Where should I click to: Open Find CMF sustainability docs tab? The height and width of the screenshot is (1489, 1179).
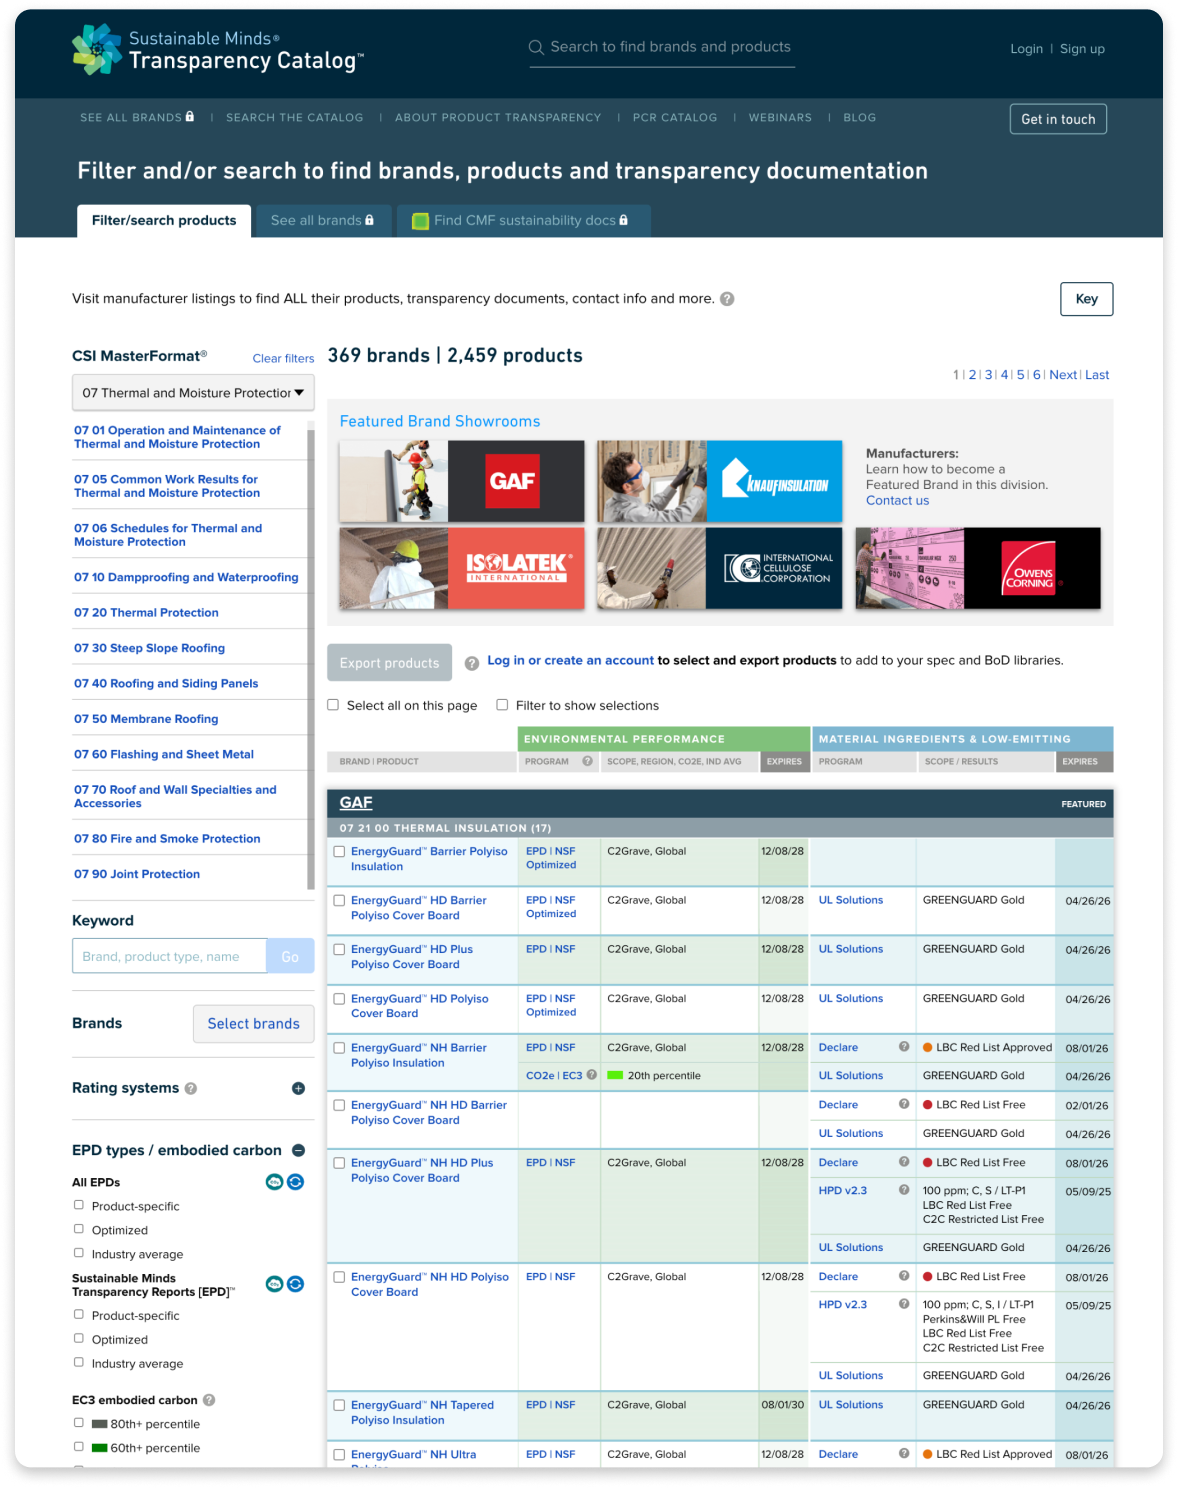pos(523,220)
